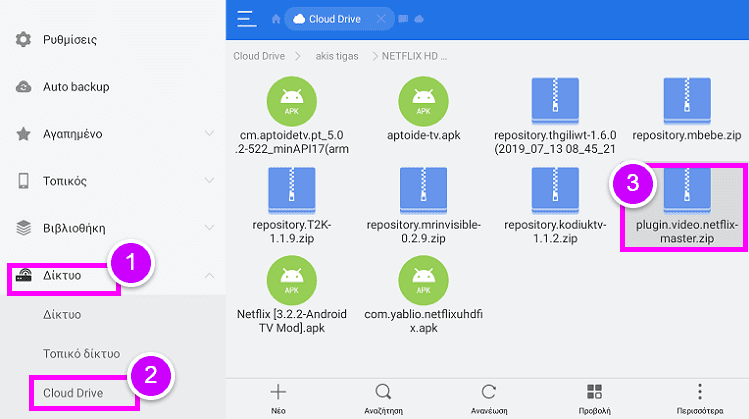The height and width of the screenshot is (419, 749).
Task: Click the plugin.video.netflix-master.zip filename
Action: click(x=687, y=231)
